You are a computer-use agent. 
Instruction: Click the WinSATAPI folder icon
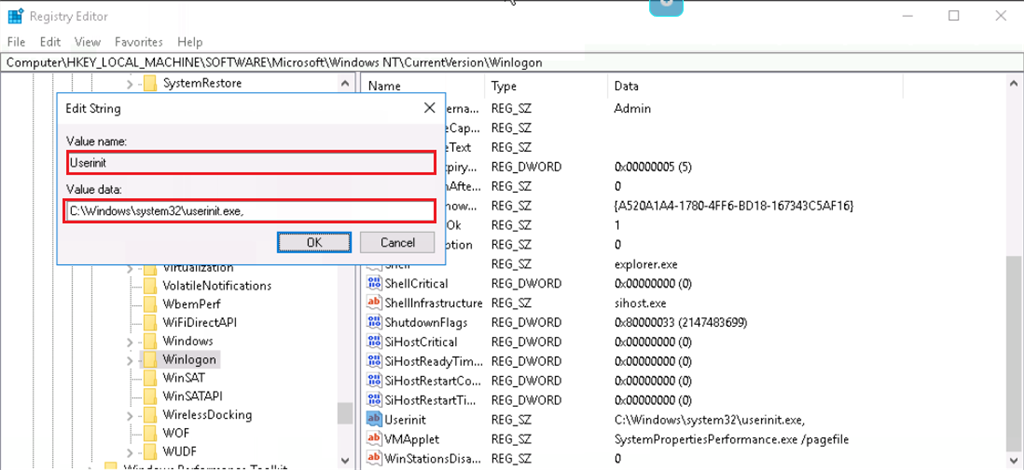151,396
